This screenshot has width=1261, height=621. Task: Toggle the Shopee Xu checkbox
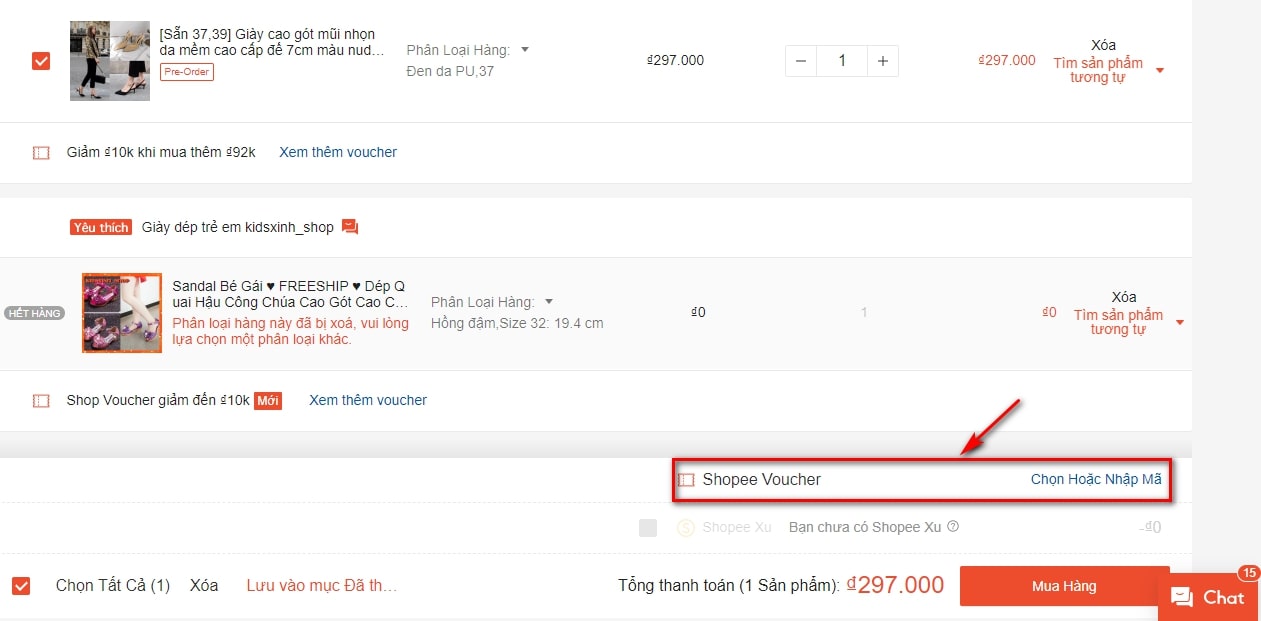(x=648, y=528)
